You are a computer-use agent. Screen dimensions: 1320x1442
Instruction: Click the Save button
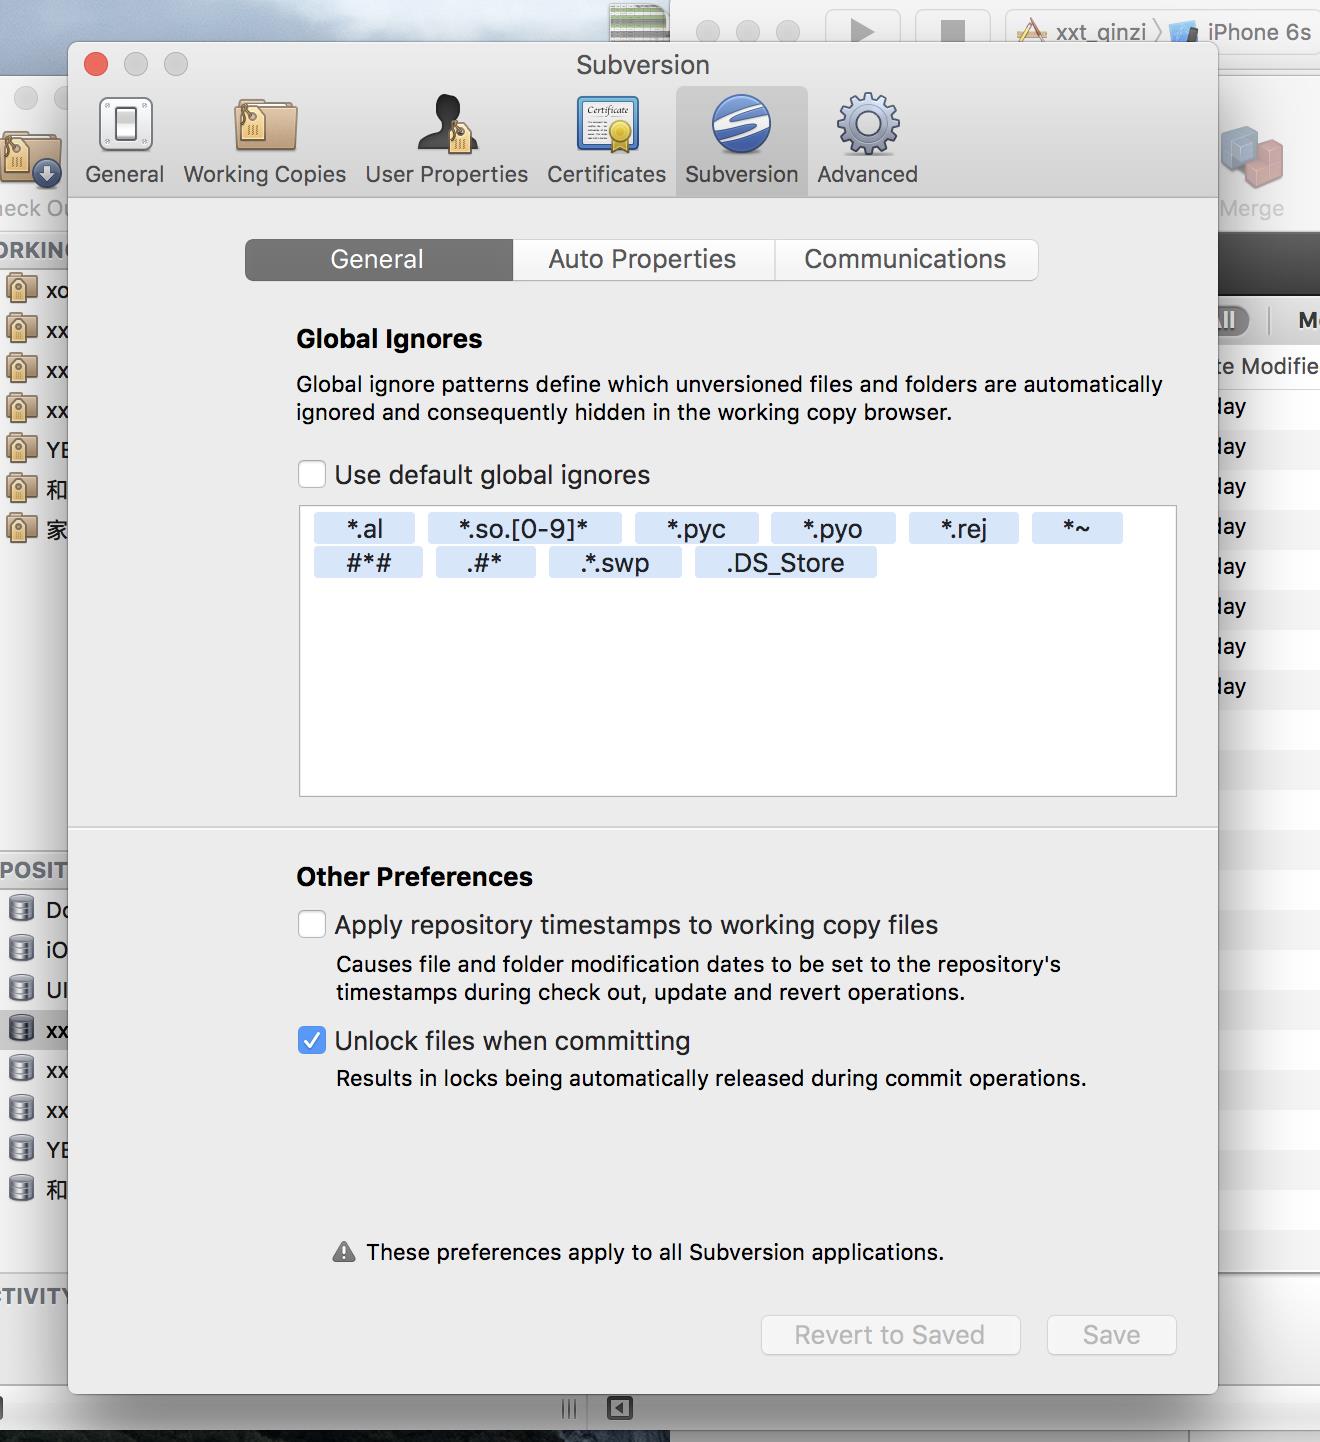[x=1111, y=1335]
